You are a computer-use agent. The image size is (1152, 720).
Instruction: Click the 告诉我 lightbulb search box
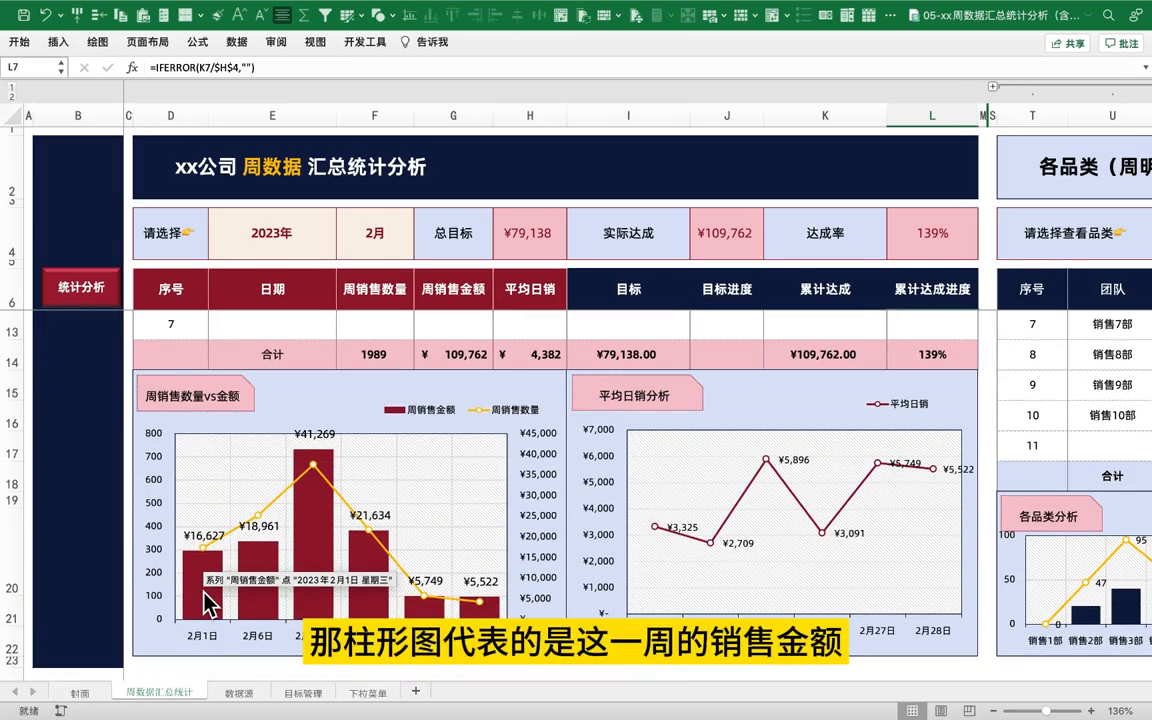(x=425, y=42)
